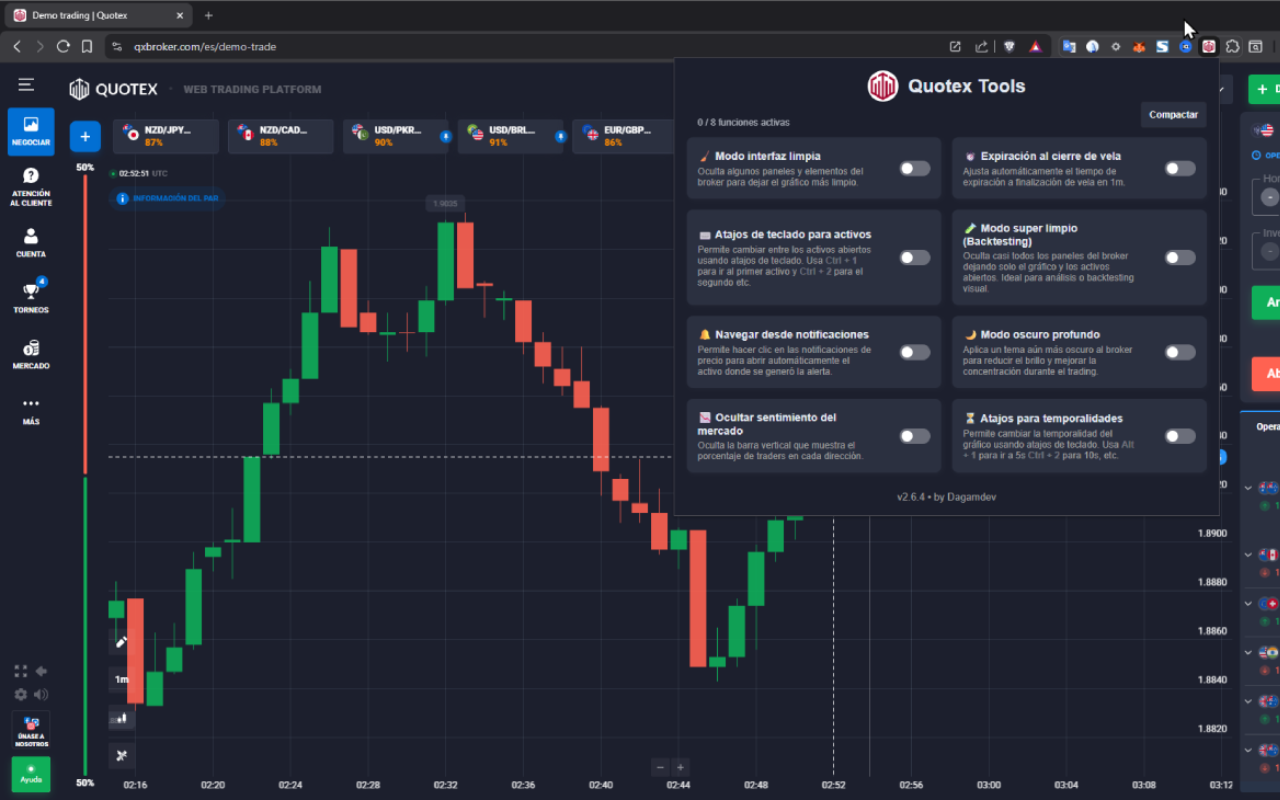This screenshot has width=1280, height=800.
Task: Reload the page
Action: click(63, 46)
